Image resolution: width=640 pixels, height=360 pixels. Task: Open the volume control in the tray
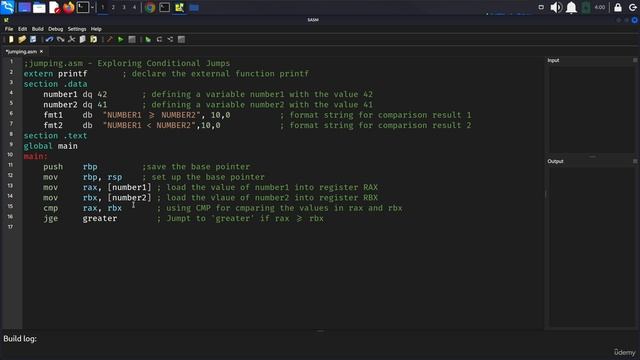[x=556, y=7]
